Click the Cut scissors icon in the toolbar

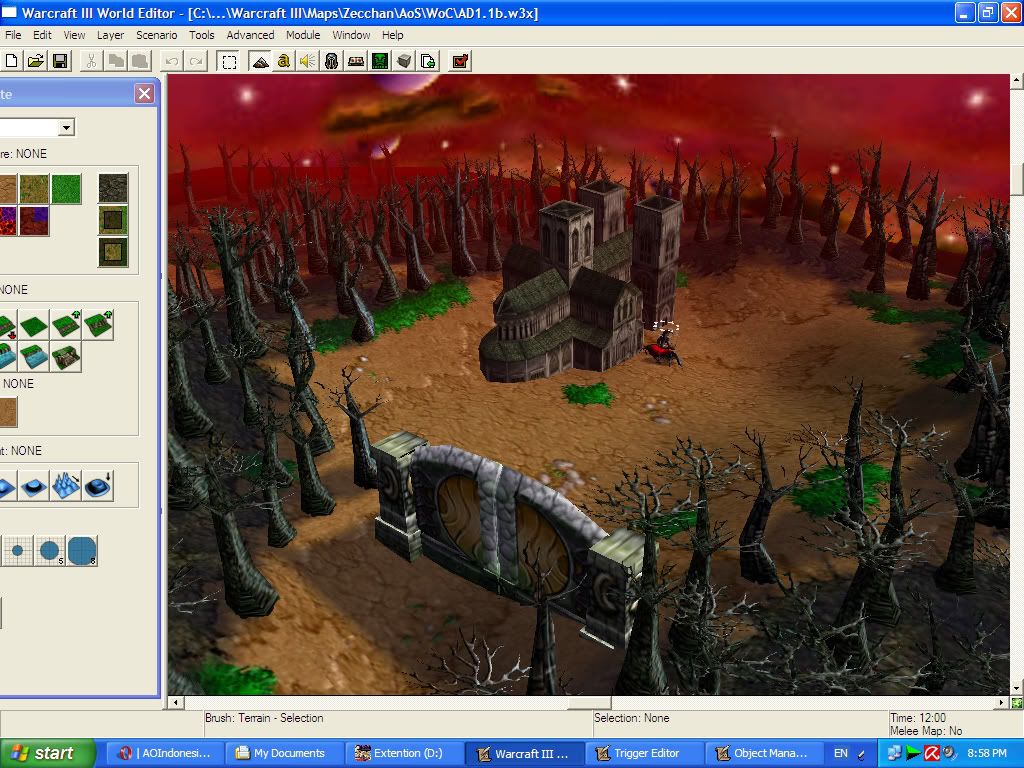pos(91,61)
